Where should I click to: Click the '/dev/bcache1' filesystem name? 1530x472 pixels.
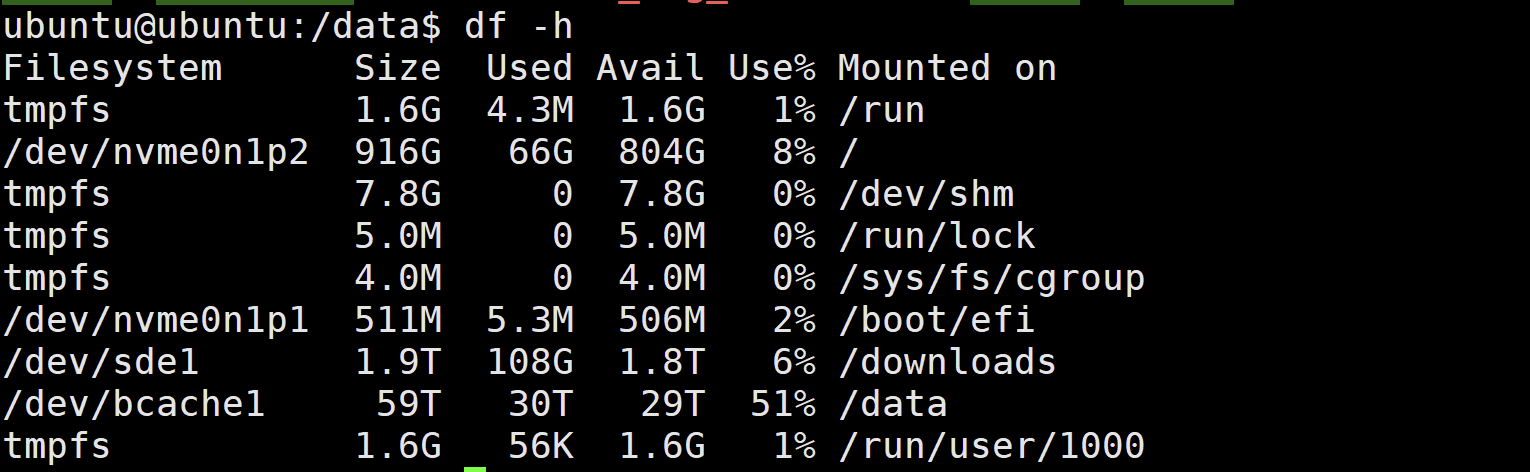[x=134, y=404]
